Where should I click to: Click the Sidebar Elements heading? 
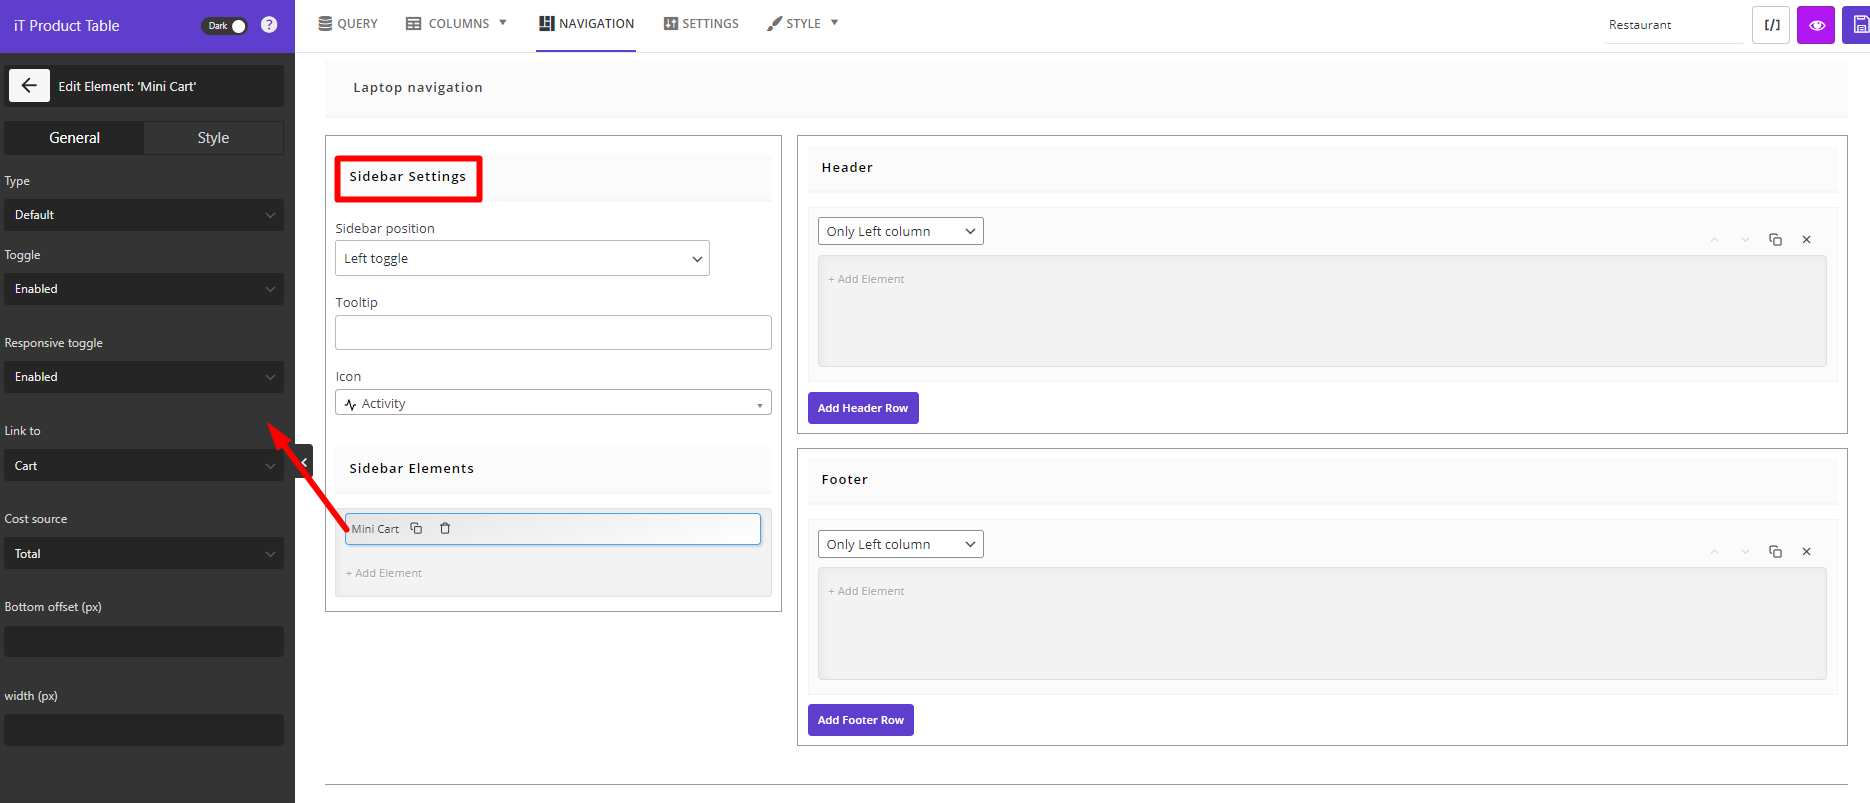[411, 468]
